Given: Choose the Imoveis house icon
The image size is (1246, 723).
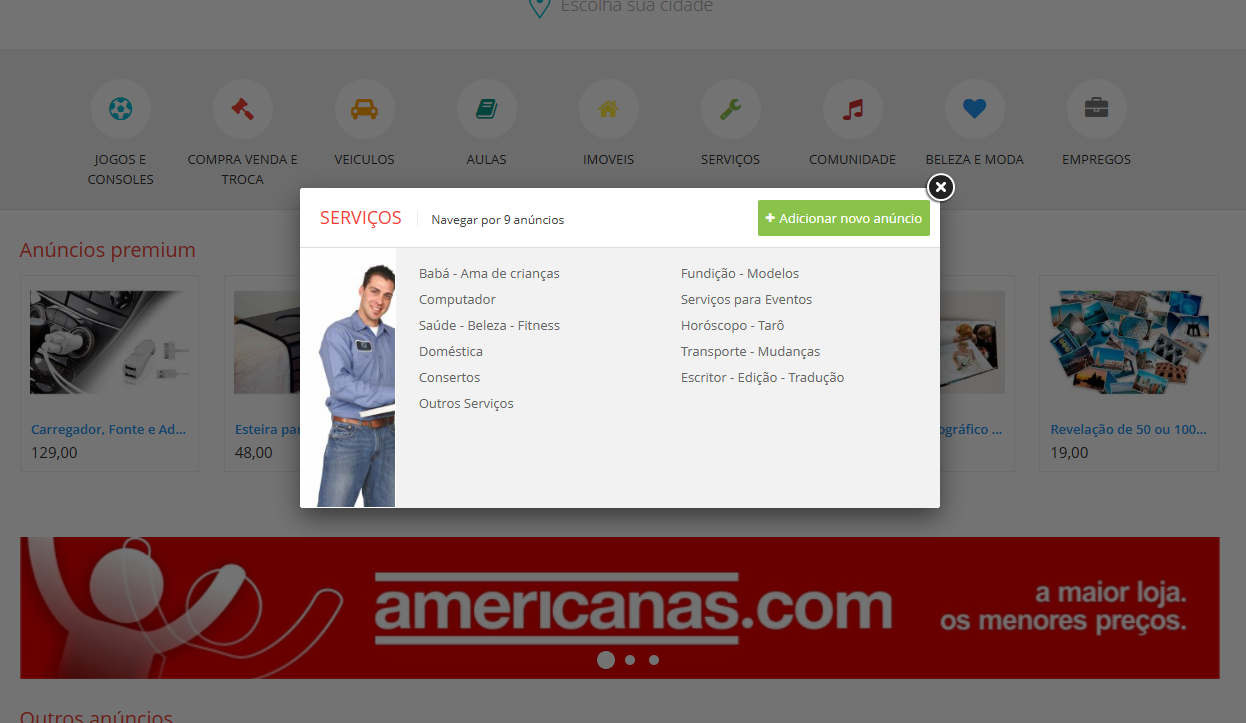Looking at the screenshot, I should point(609,108).
